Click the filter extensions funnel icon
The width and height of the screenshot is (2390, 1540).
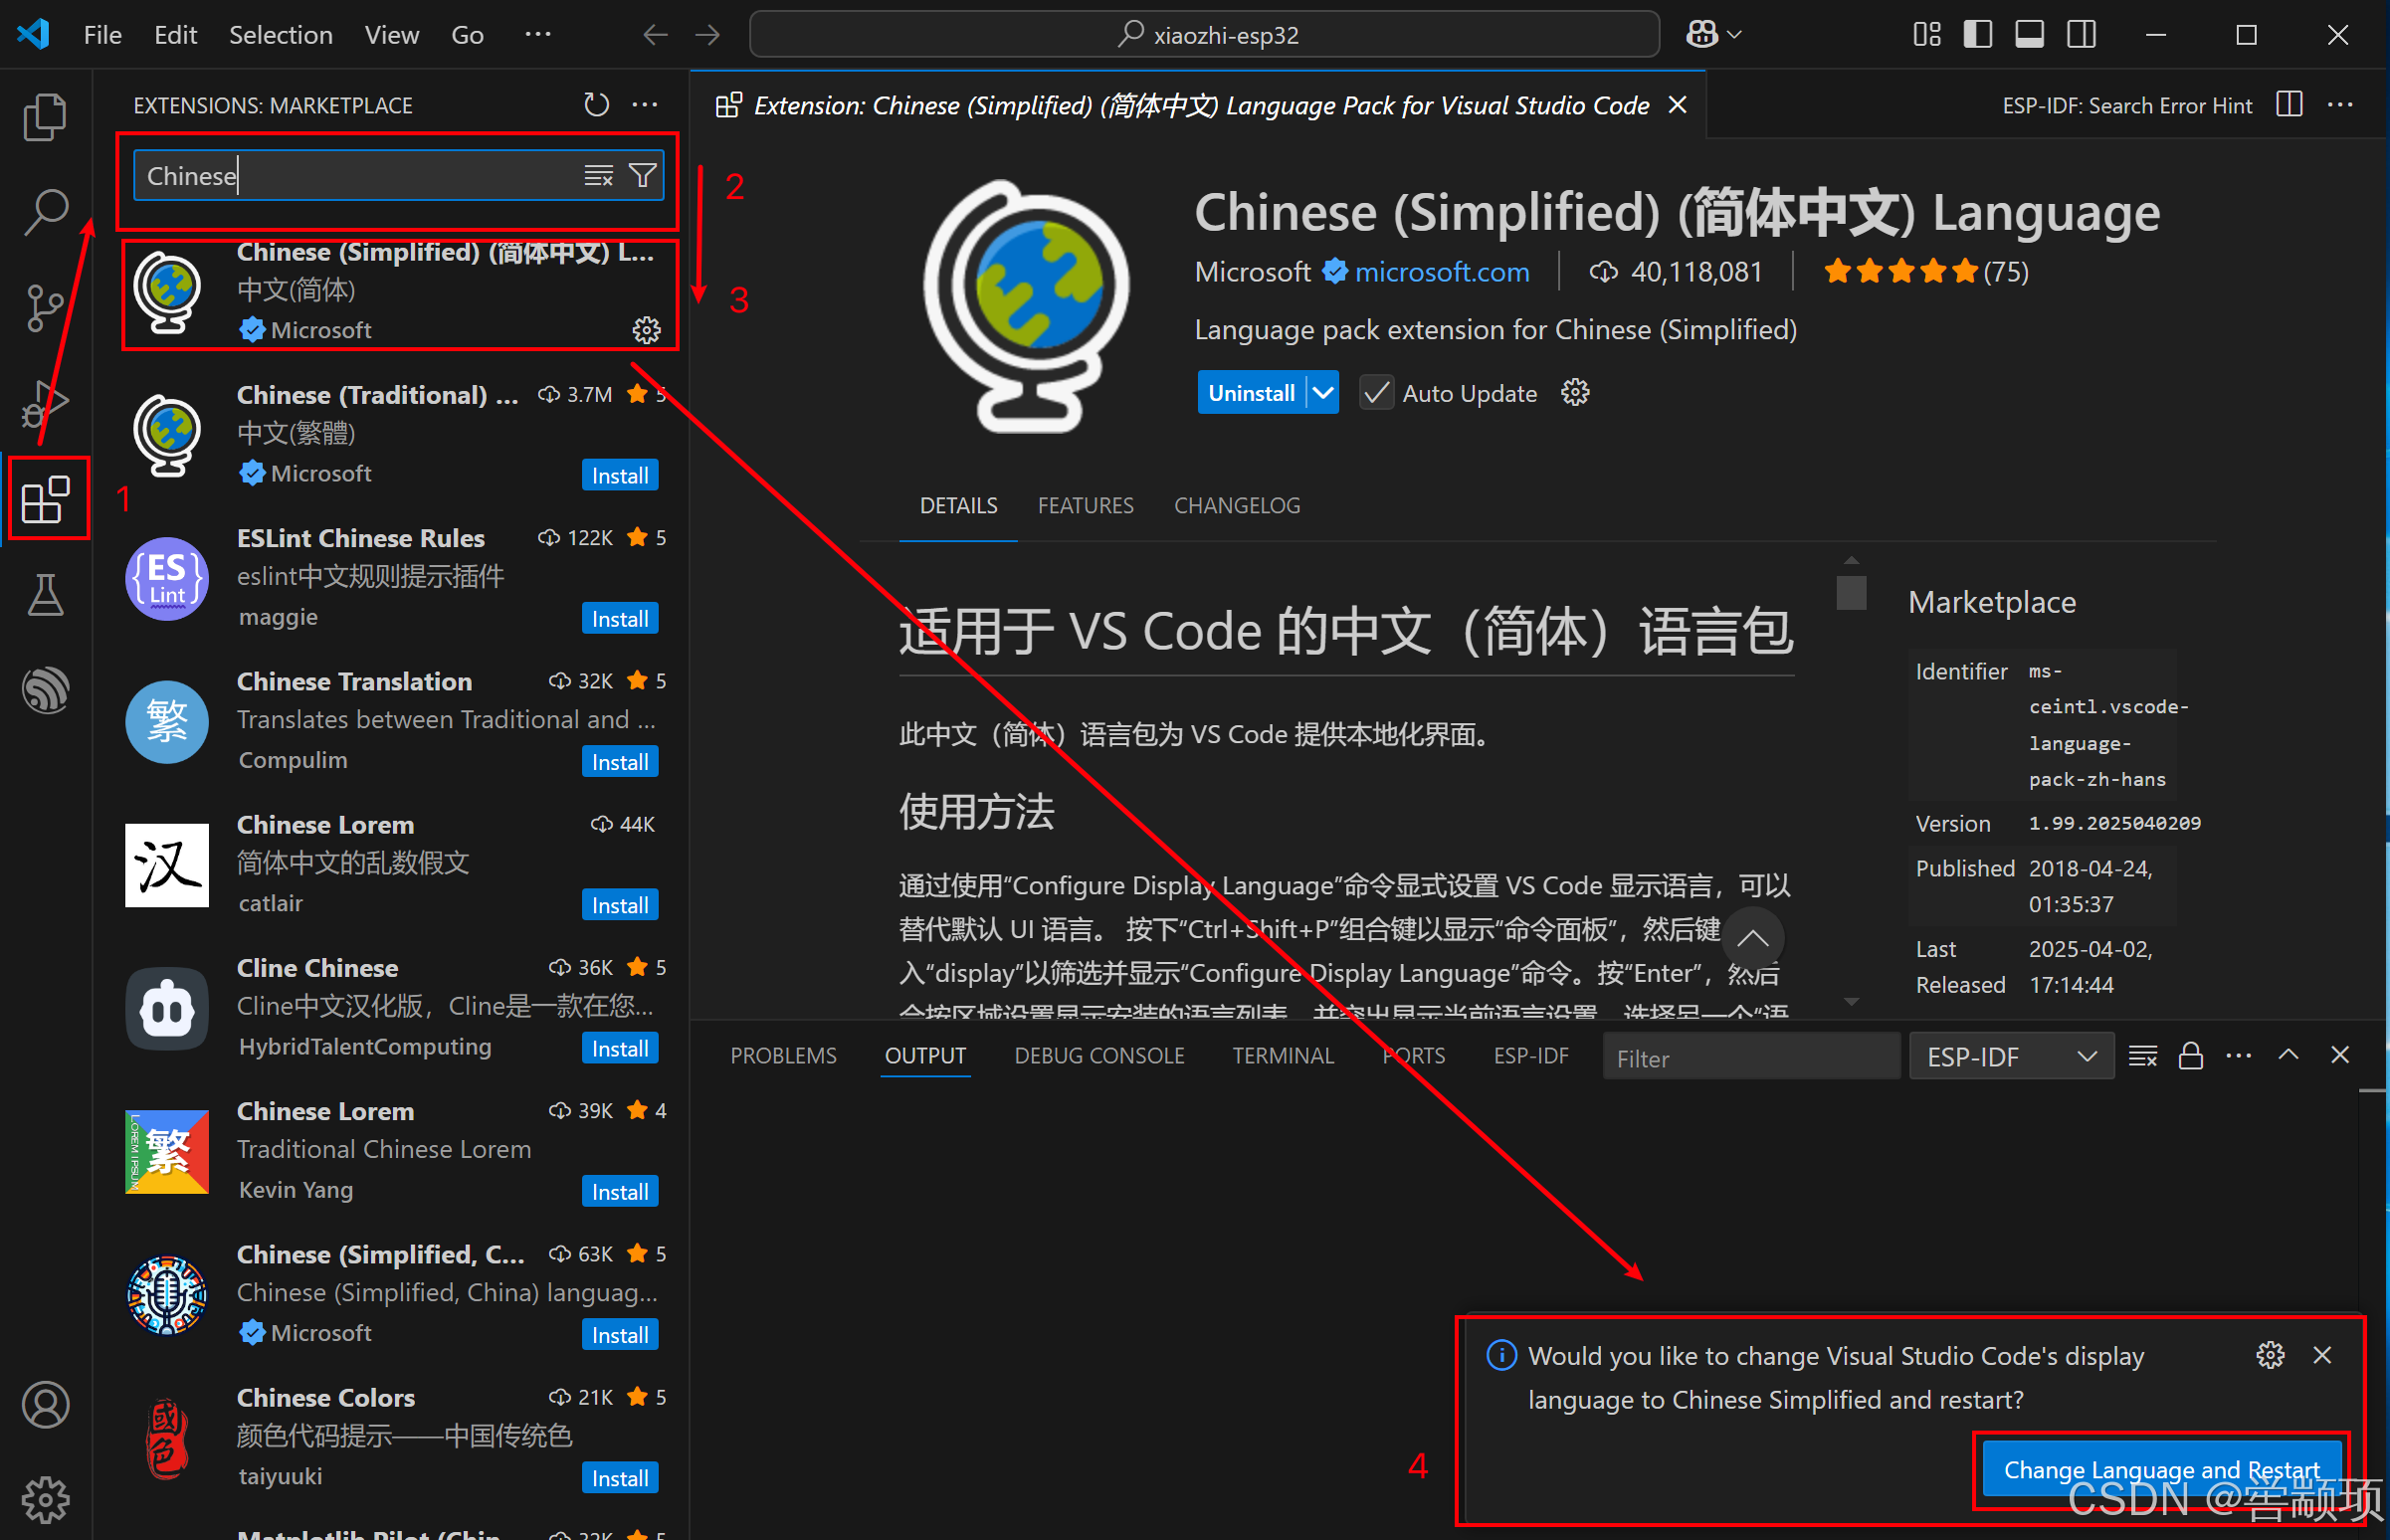click(643, 176)
